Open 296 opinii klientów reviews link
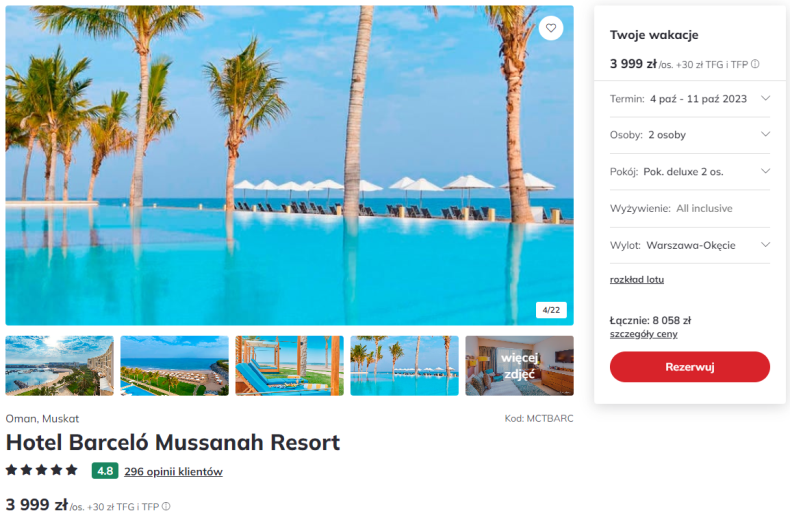This screenshot has height=513, width=790. click(173, 472)
